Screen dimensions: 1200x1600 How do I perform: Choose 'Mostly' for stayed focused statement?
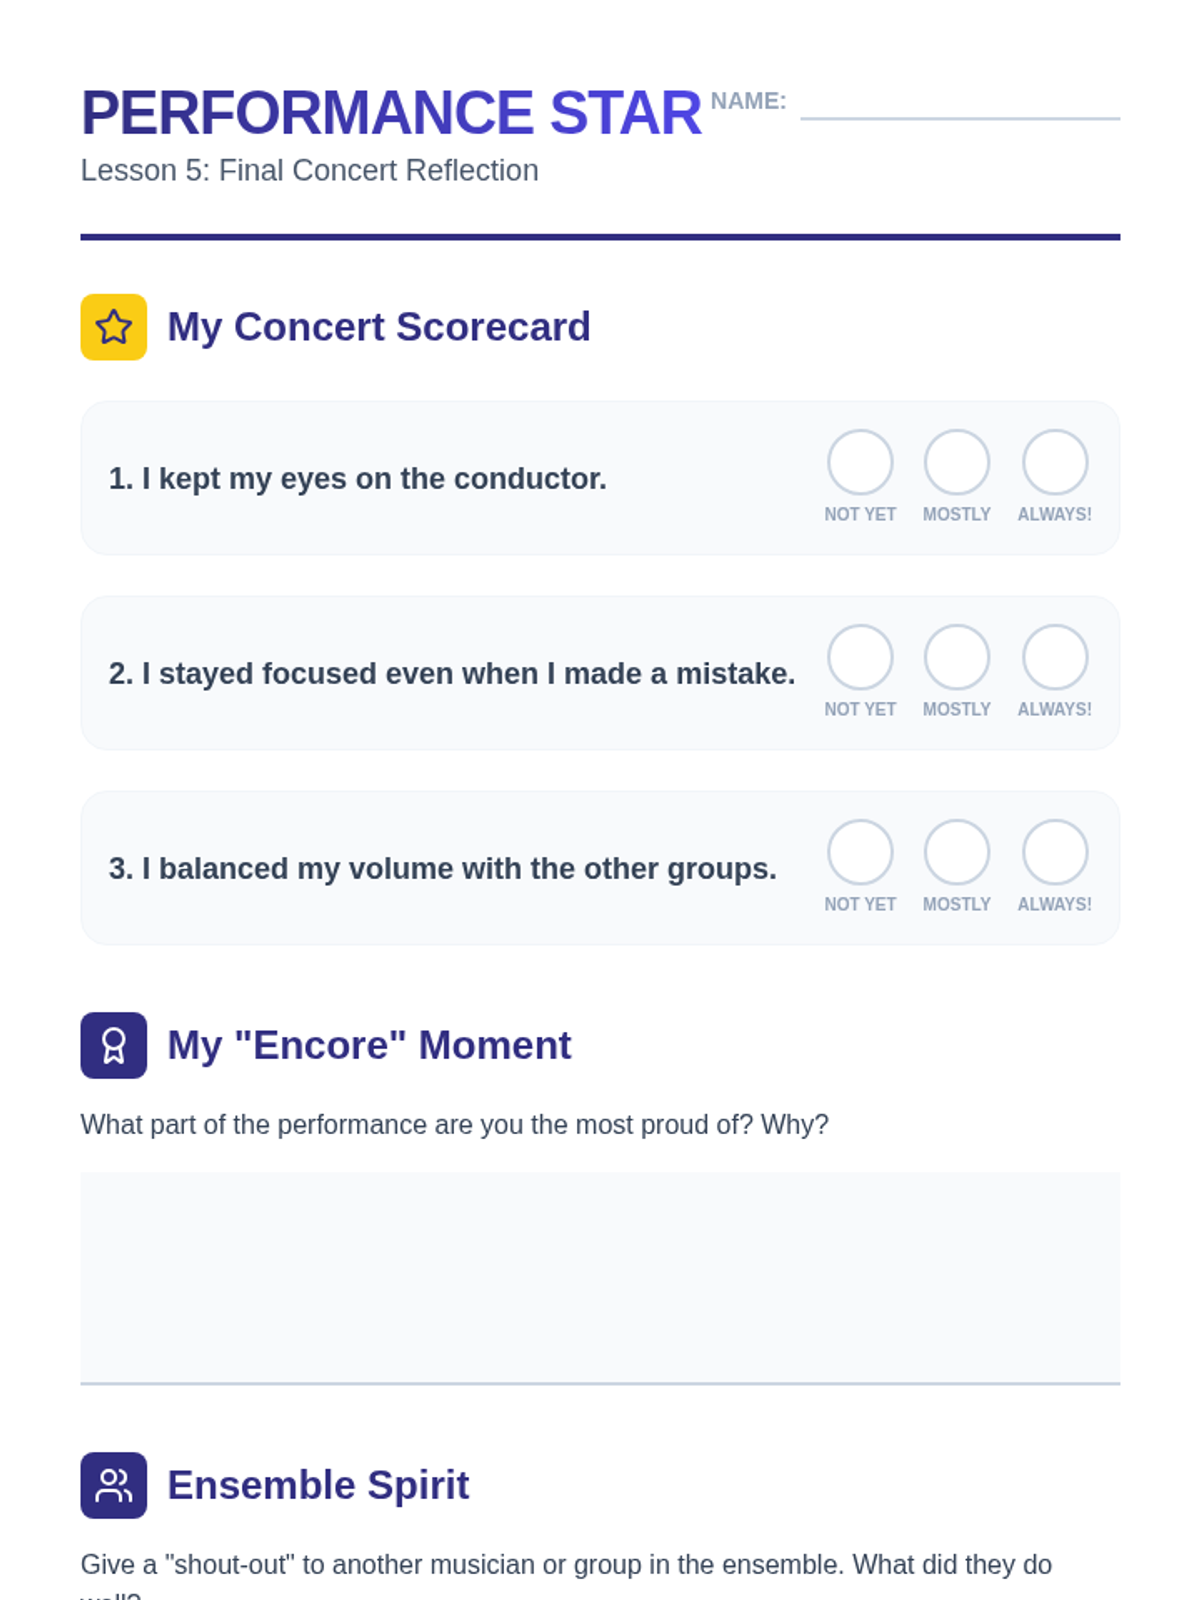[956, 657]
